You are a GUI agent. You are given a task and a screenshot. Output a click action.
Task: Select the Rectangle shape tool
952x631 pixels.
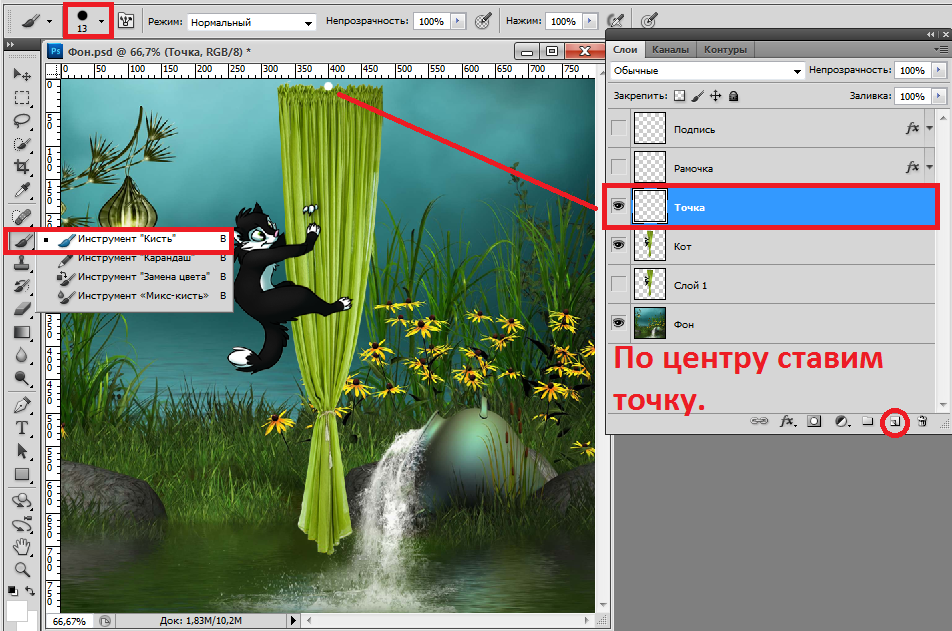pyautogui.click(x=22, y=474)
